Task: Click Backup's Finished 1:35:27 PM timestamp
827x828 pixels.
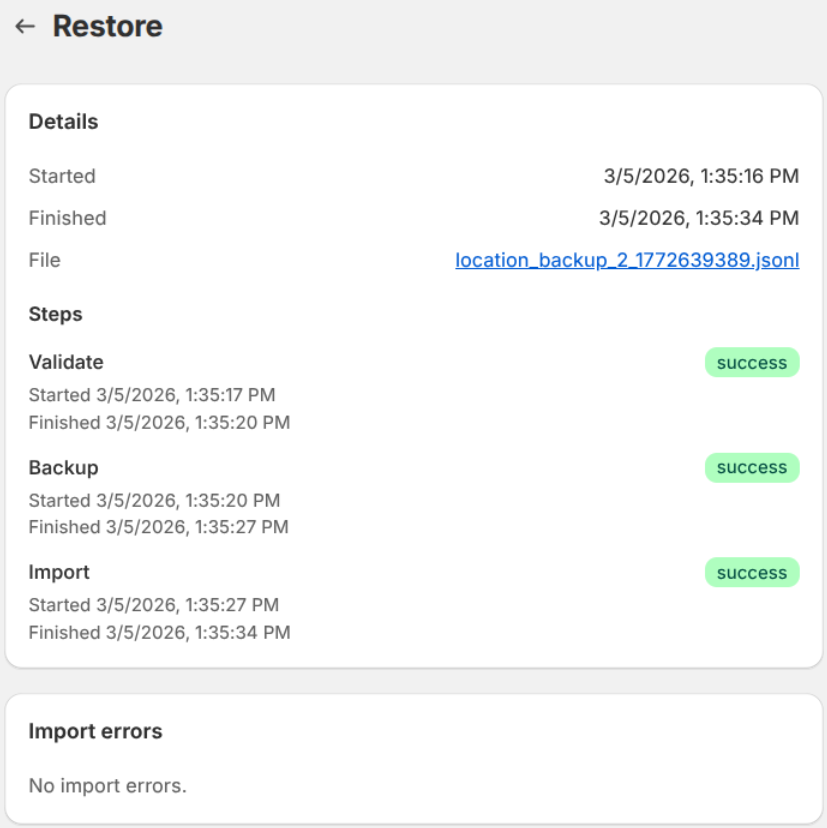Action: coord(159,527)
